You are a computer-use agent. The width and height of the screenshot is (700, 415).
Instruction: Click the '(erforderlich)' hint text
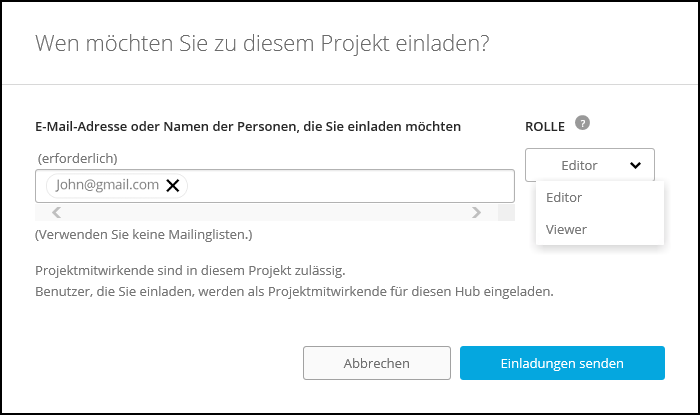point(78,159)
